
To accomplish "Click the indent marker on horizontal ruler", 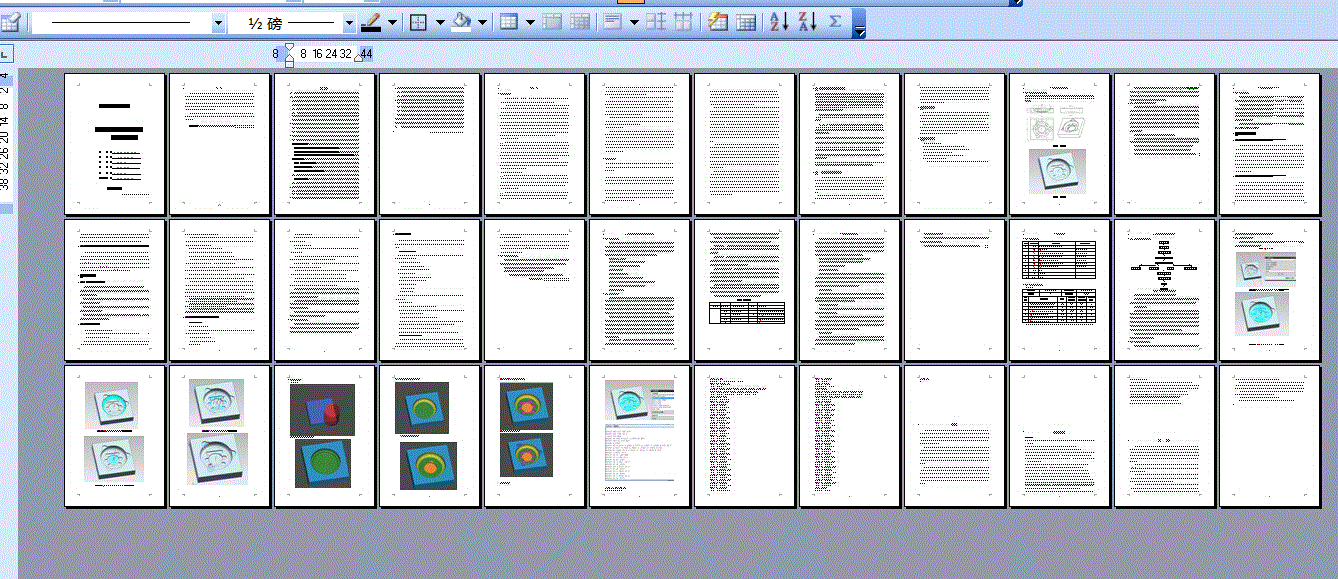I will [290, 54].
